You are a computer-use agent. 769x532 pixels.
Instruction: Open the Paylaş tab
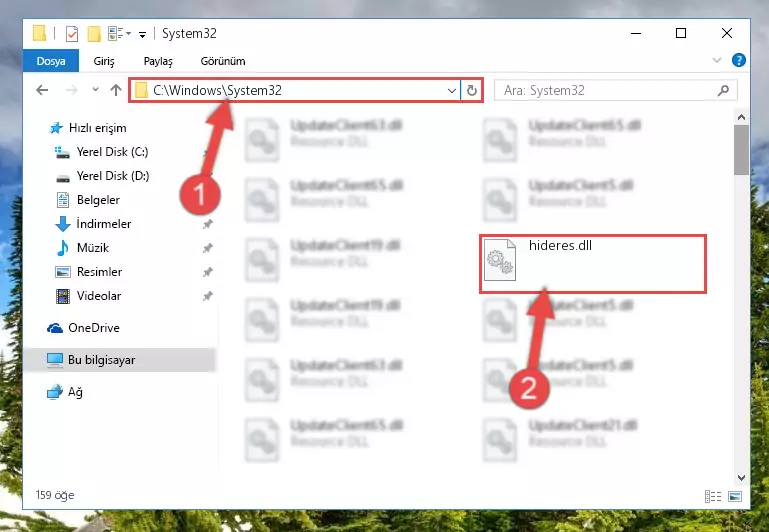coord(158,61)
